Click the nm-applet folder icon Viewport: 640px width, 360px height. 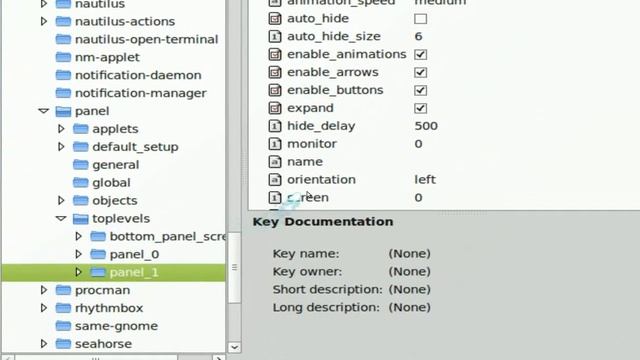pos(63,57)
